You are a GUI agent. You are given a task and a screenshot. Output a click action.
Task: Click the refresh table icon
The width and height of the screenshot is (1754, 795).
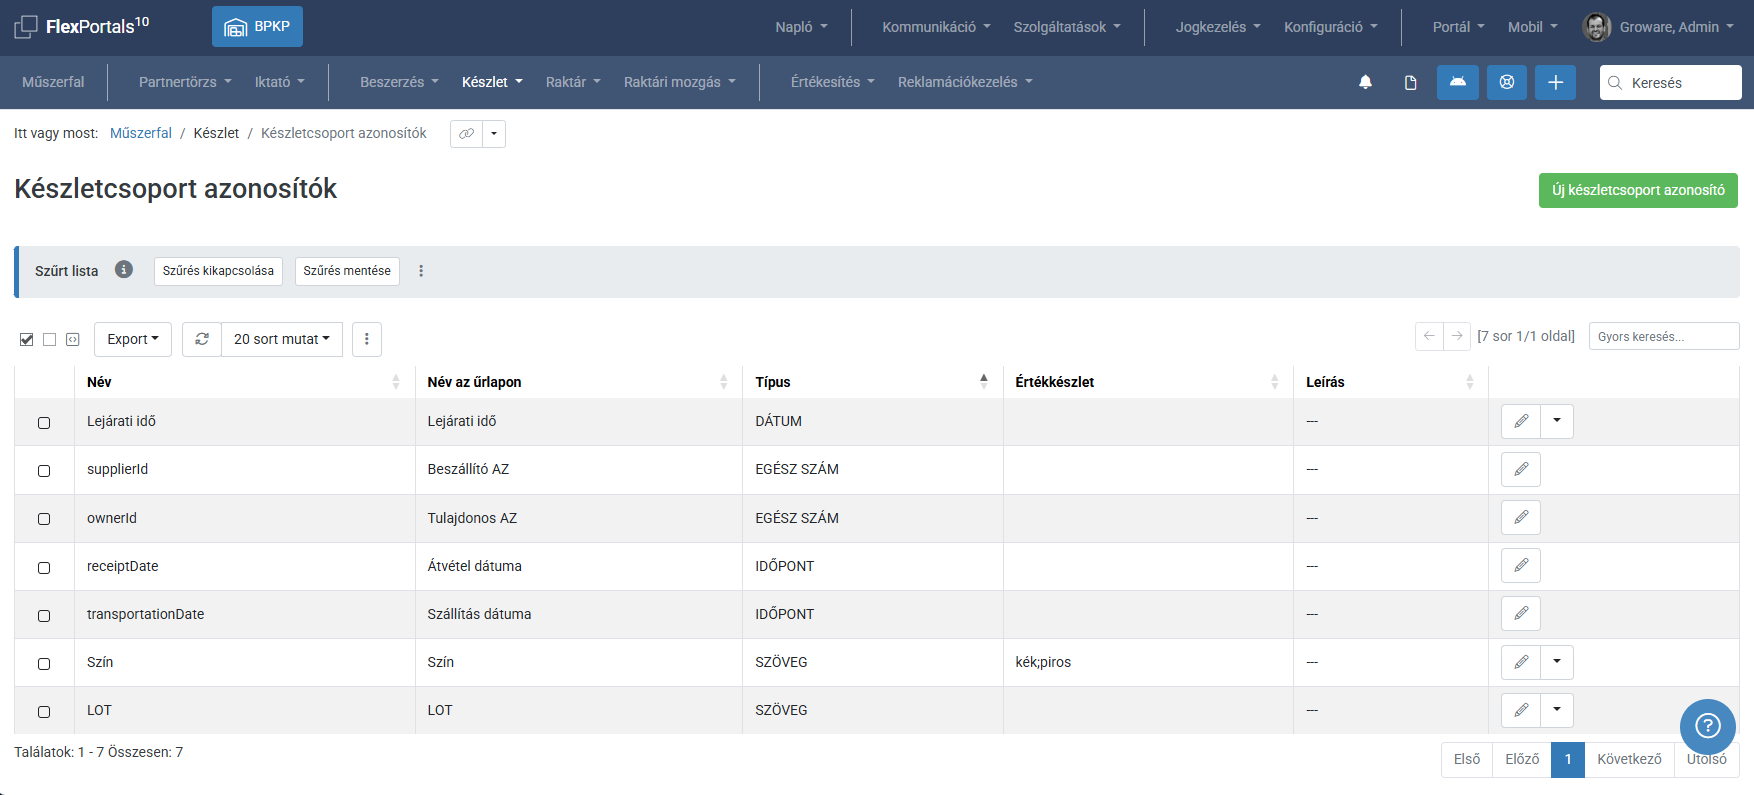(x=202, y=339)
